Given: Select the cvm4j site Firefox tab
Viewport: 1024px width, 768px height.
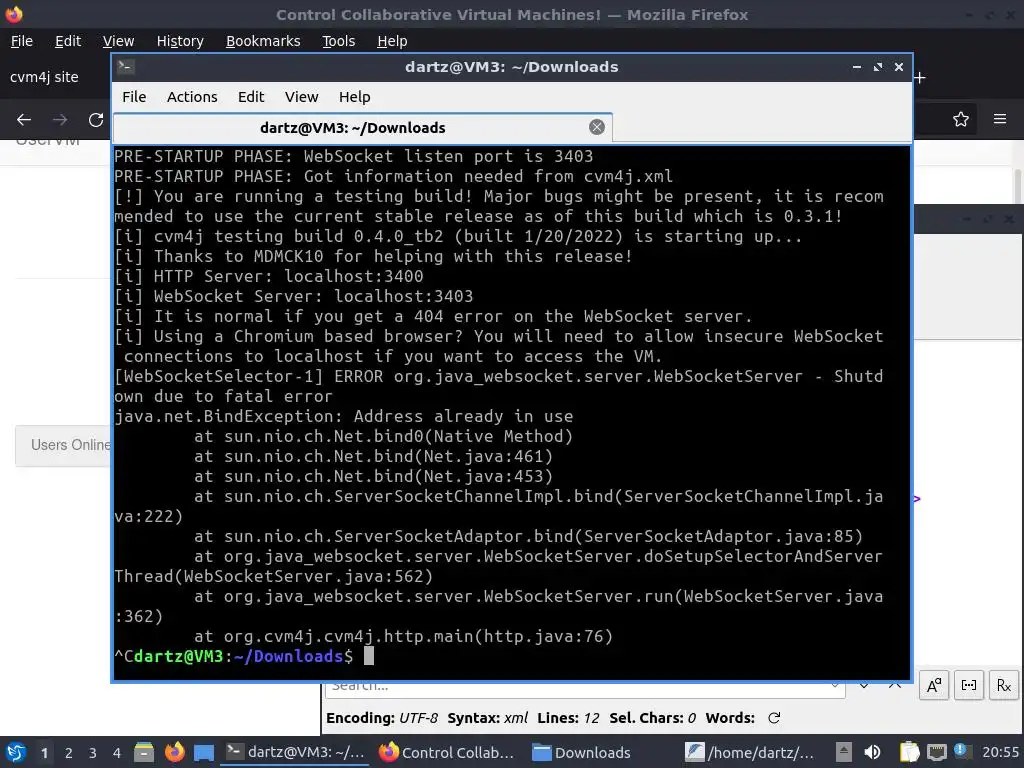Looking at the screenshot, I should (44, 77).
